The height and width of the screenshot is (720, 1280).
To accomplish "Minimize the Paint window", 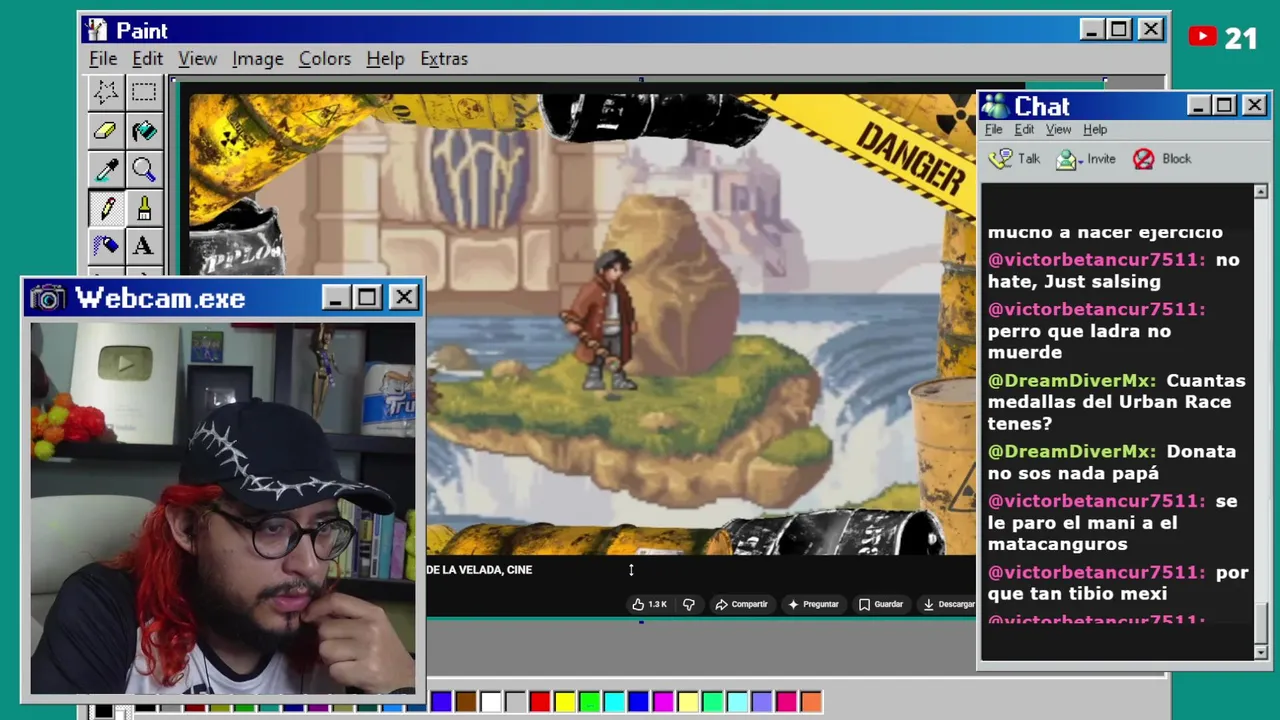I will coord(1091,30).
